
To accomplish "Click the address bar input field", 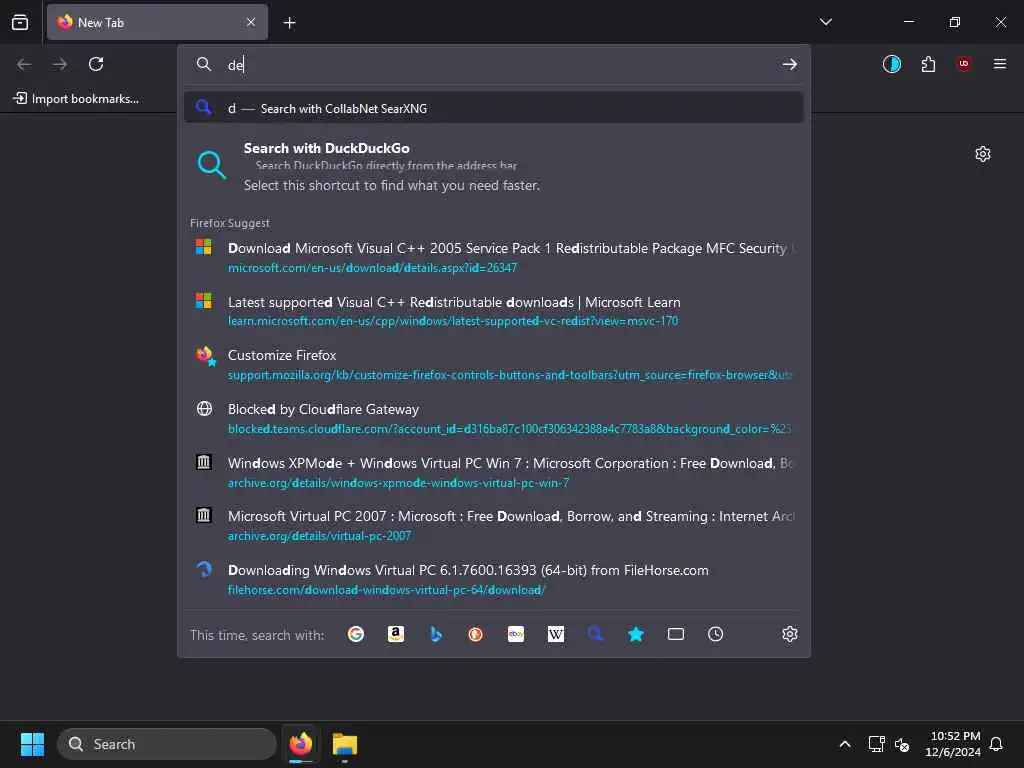I will point(494,64).
